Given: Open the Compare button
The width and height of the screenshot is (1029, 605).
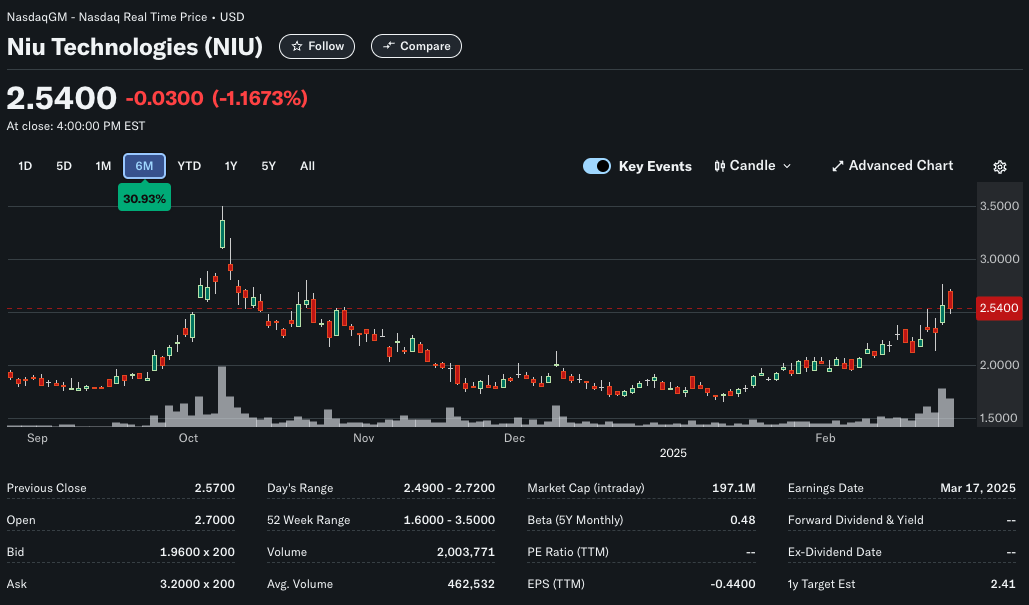Looking at the screenshot, I should pos(416,47).
